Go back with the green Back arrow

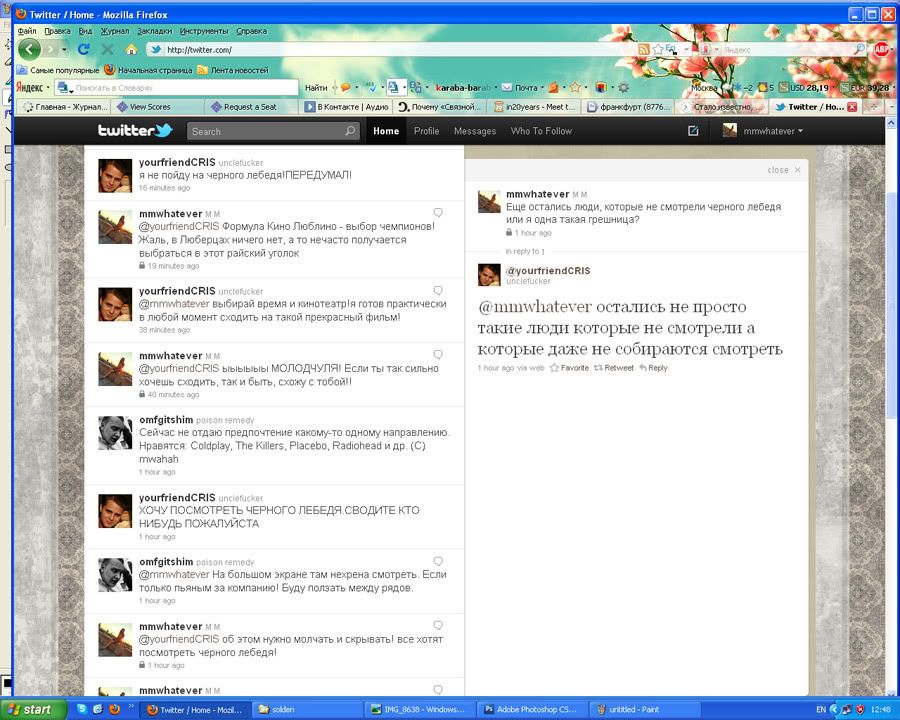pos(29,49)
